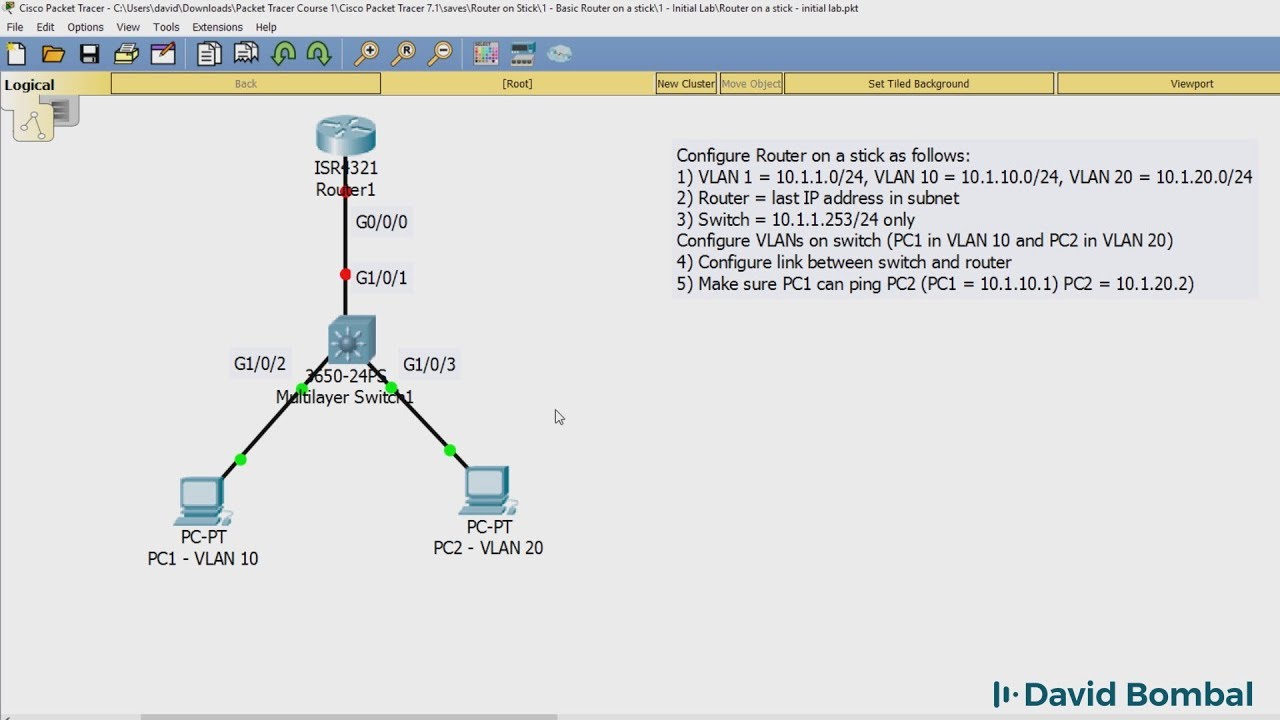Open a file with the folder icon
Viewport: 1280px width, 720px height.
coord(53,54)
